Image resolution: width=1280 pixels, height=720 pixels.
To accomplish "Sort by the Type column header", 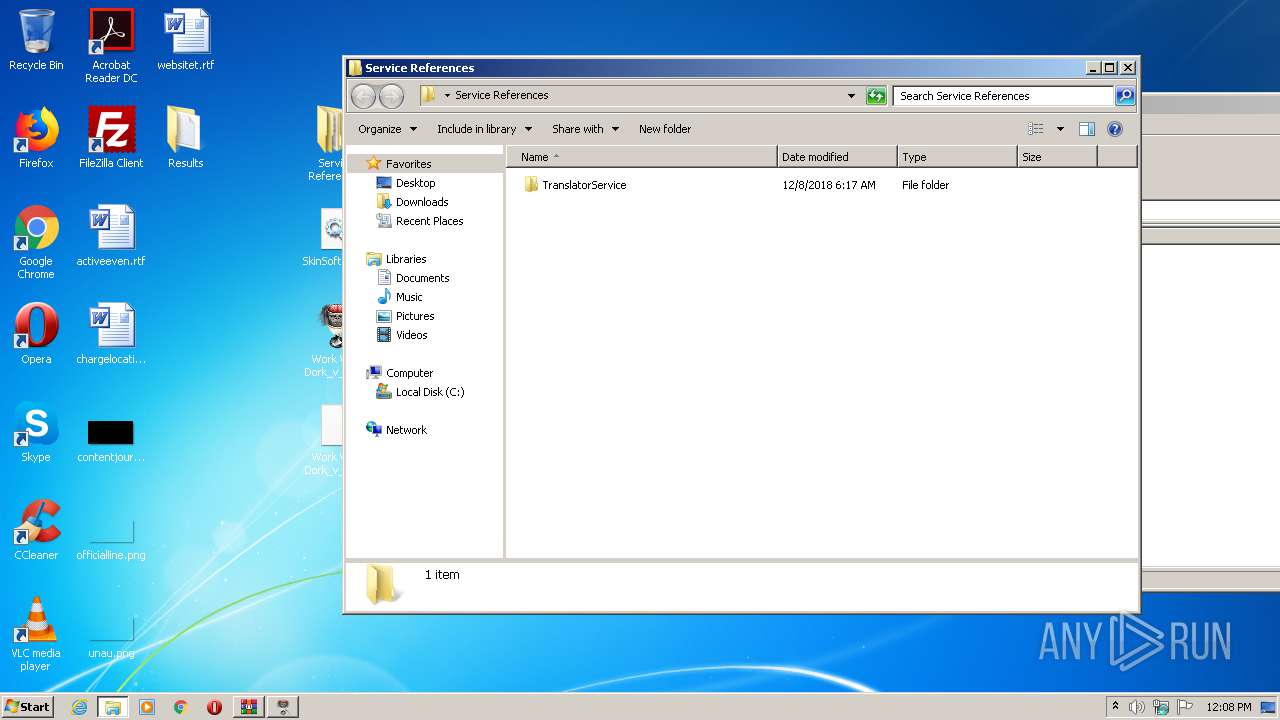I will (957, 157).
